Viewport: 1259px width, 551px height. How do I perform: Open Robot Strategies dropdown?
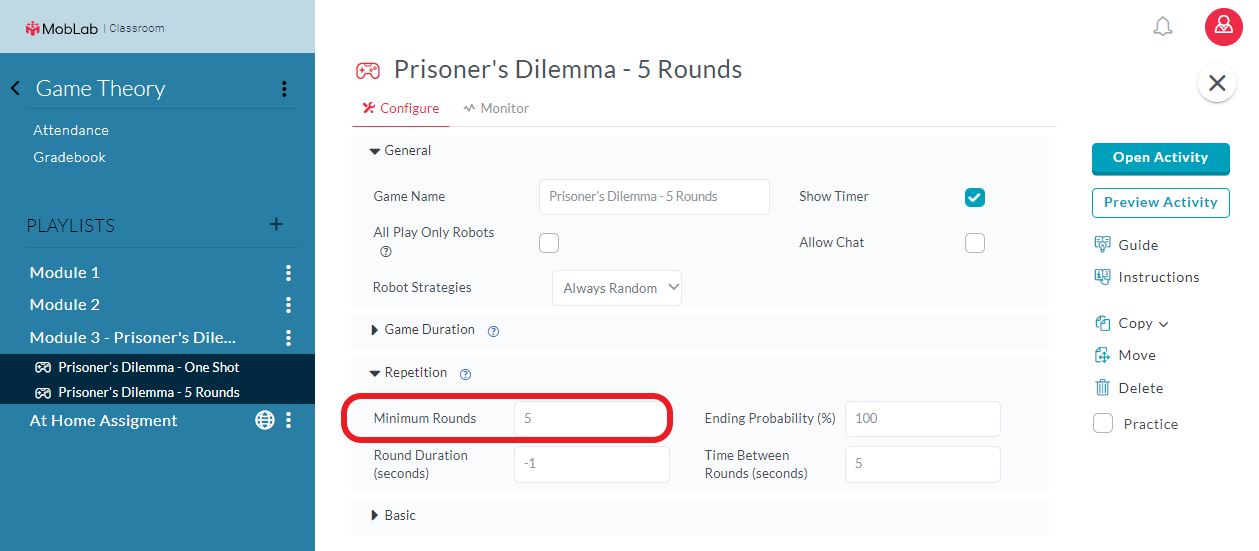617,288
